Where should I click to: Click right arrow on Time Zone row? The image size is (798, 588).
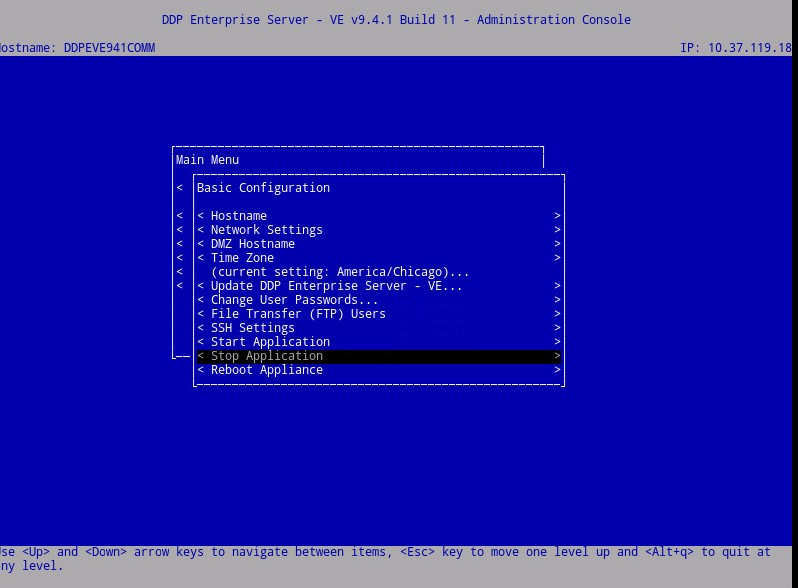557,258
